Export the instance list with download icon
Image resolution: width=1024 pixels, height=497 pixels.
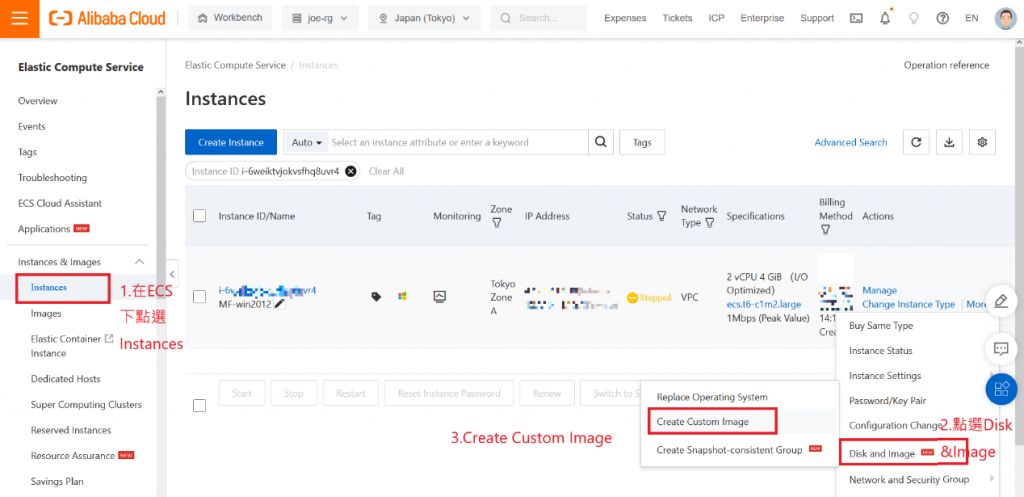point(950,142)
